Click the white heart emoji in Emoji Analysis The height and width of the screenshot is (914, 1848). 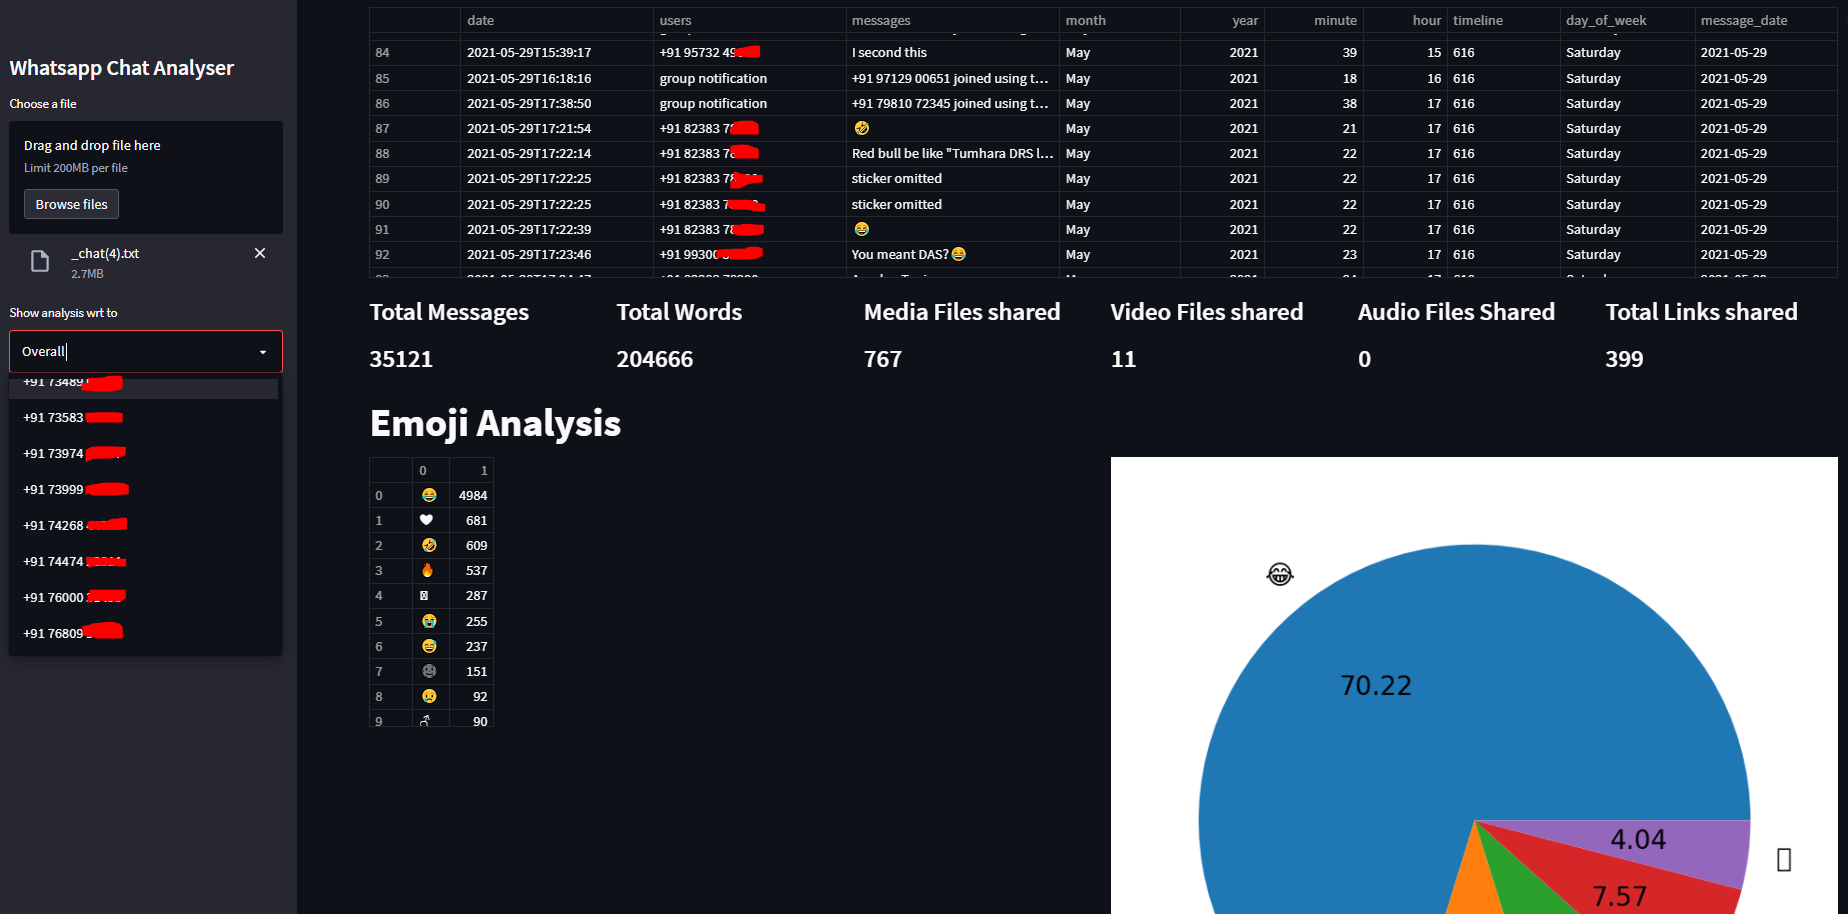427,519
